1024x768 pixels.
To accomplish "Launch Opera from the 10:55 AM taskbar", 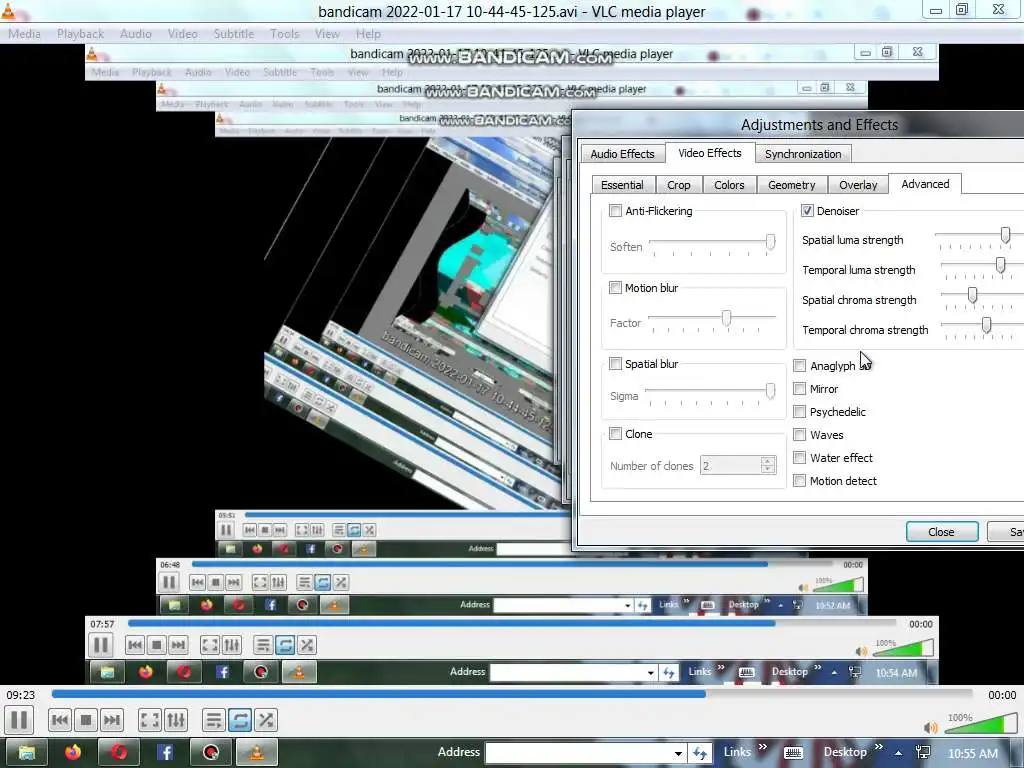I will click(119, 752).
